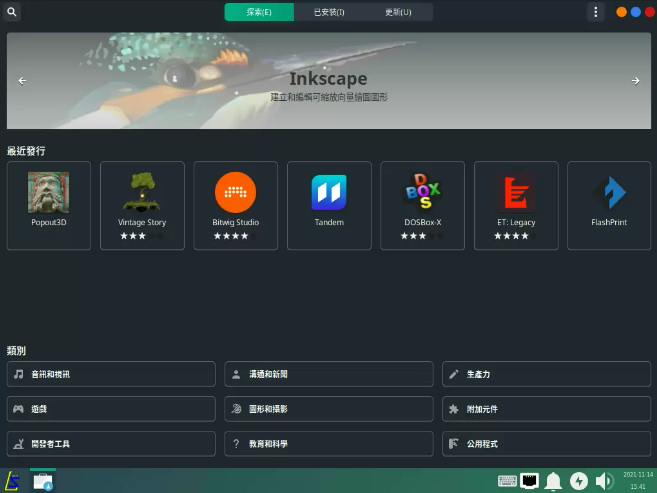Click the puzzle piece add-ons icon
The width and height of the screenshot is (657, 493).
(454, 409)
